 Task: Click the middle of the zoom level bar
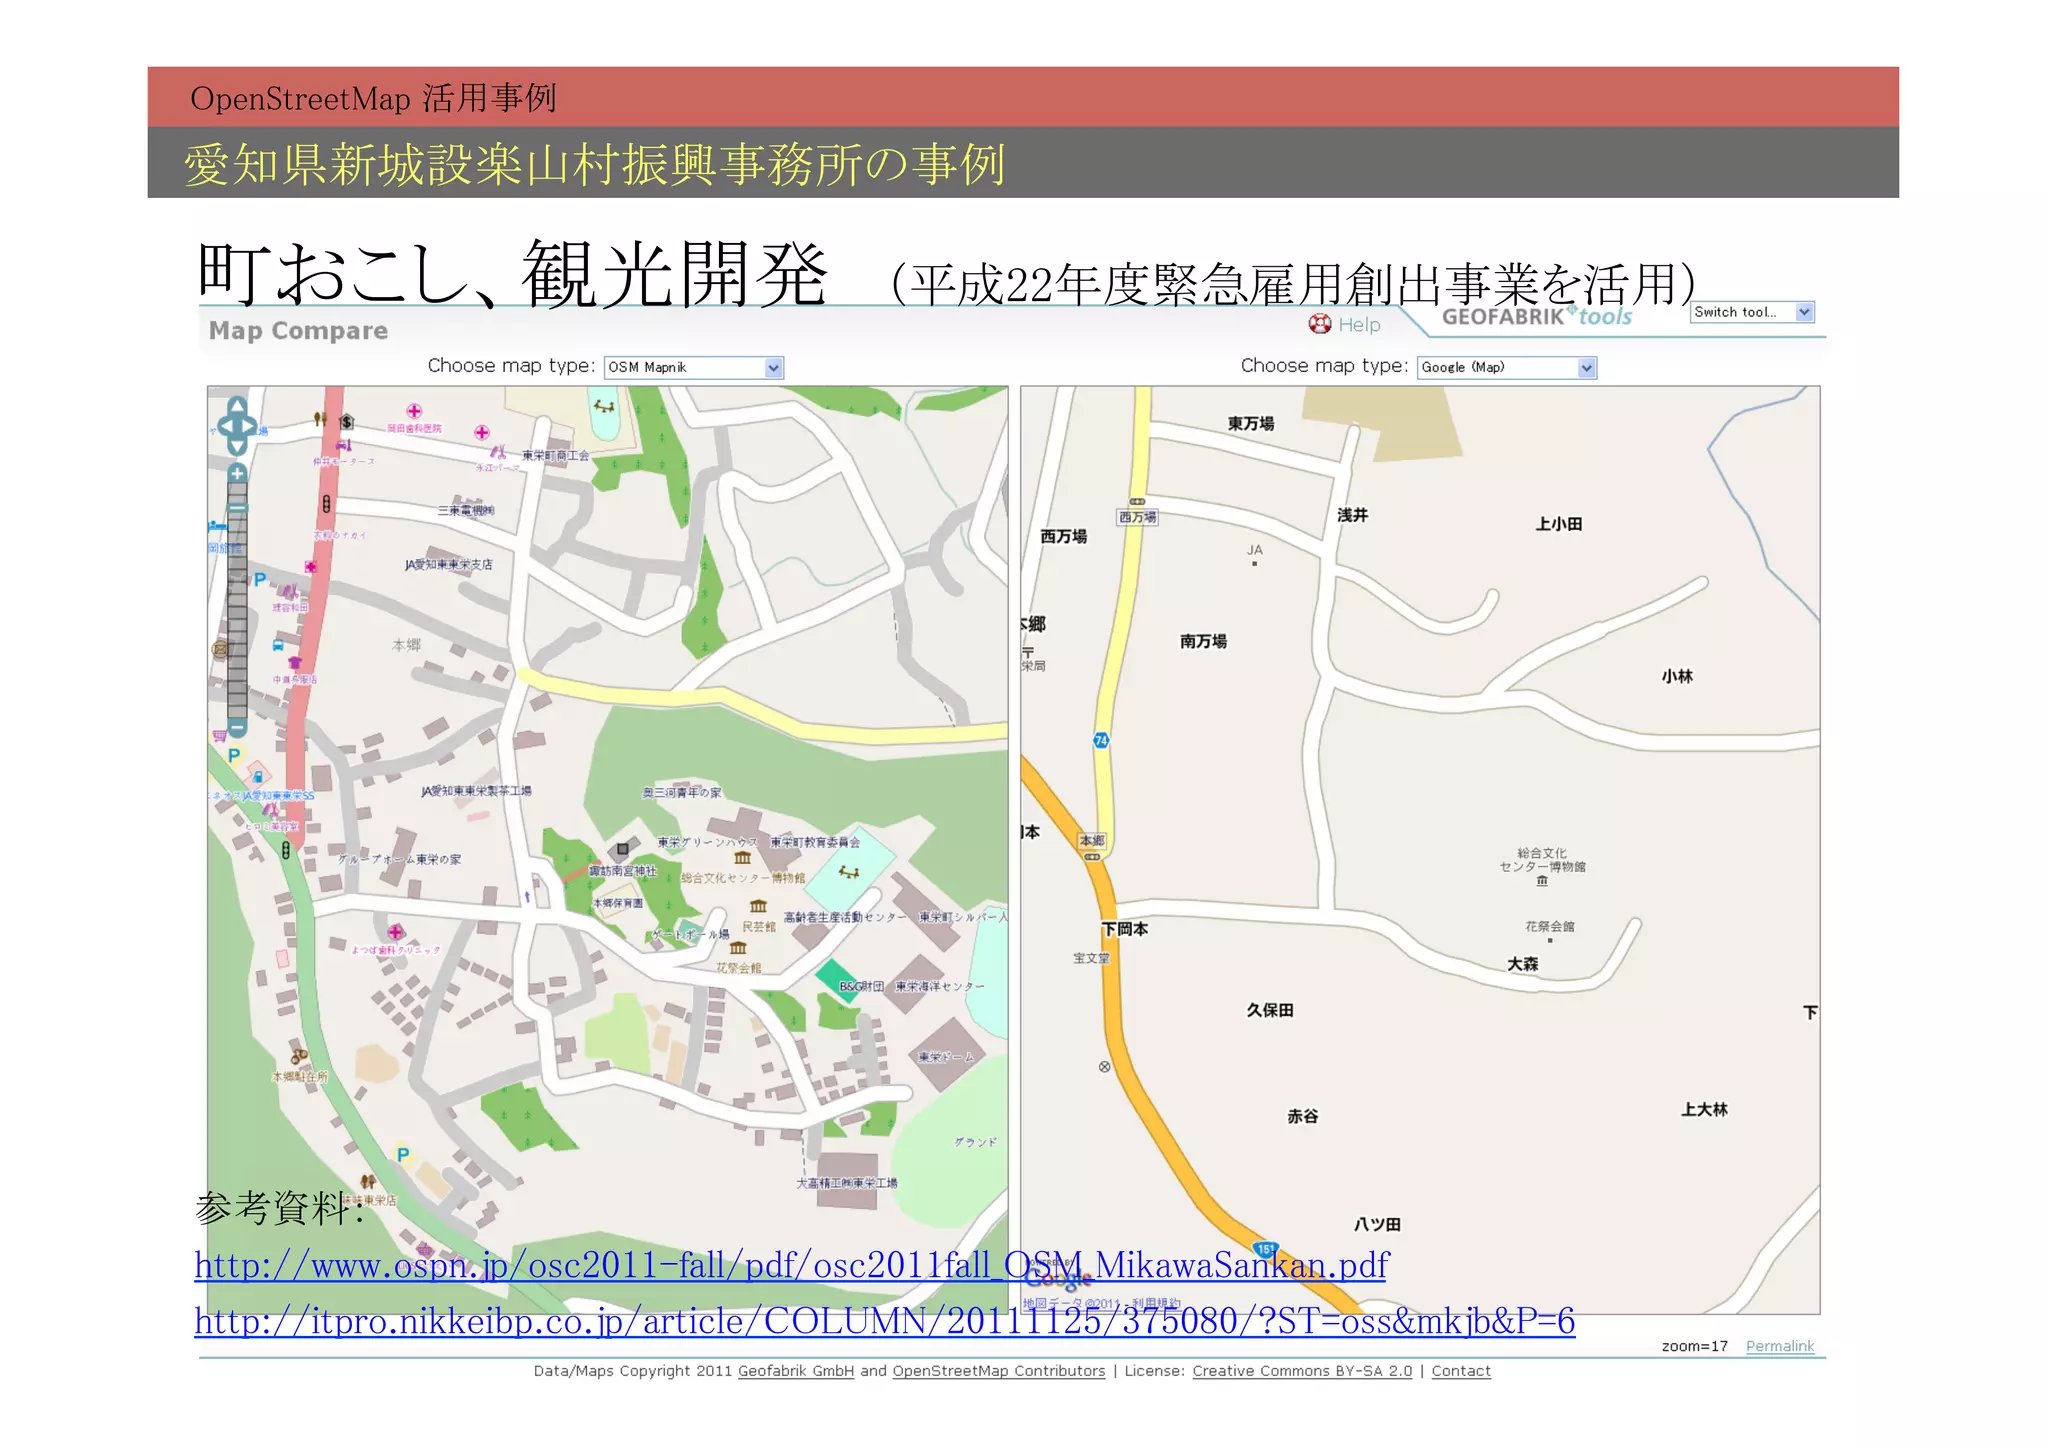237,600
